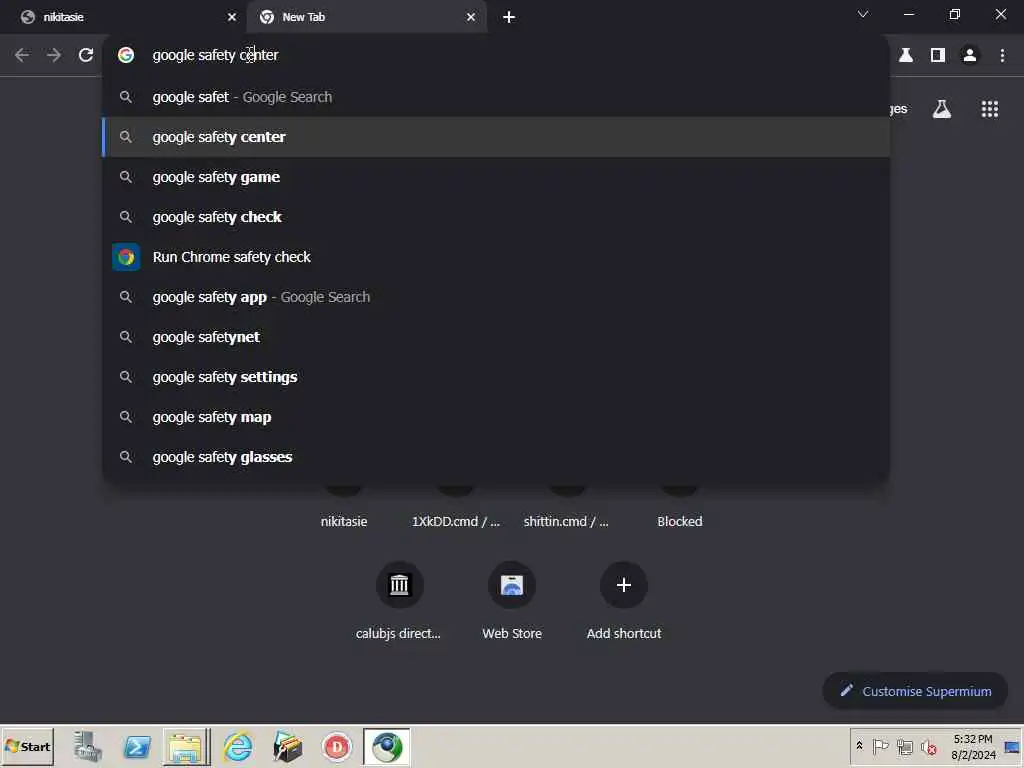The width and height of the screenshot is (1024, 768).
Task: Select suggestion 'google safet - Google Search'
Action: click(x=496, y=97)
